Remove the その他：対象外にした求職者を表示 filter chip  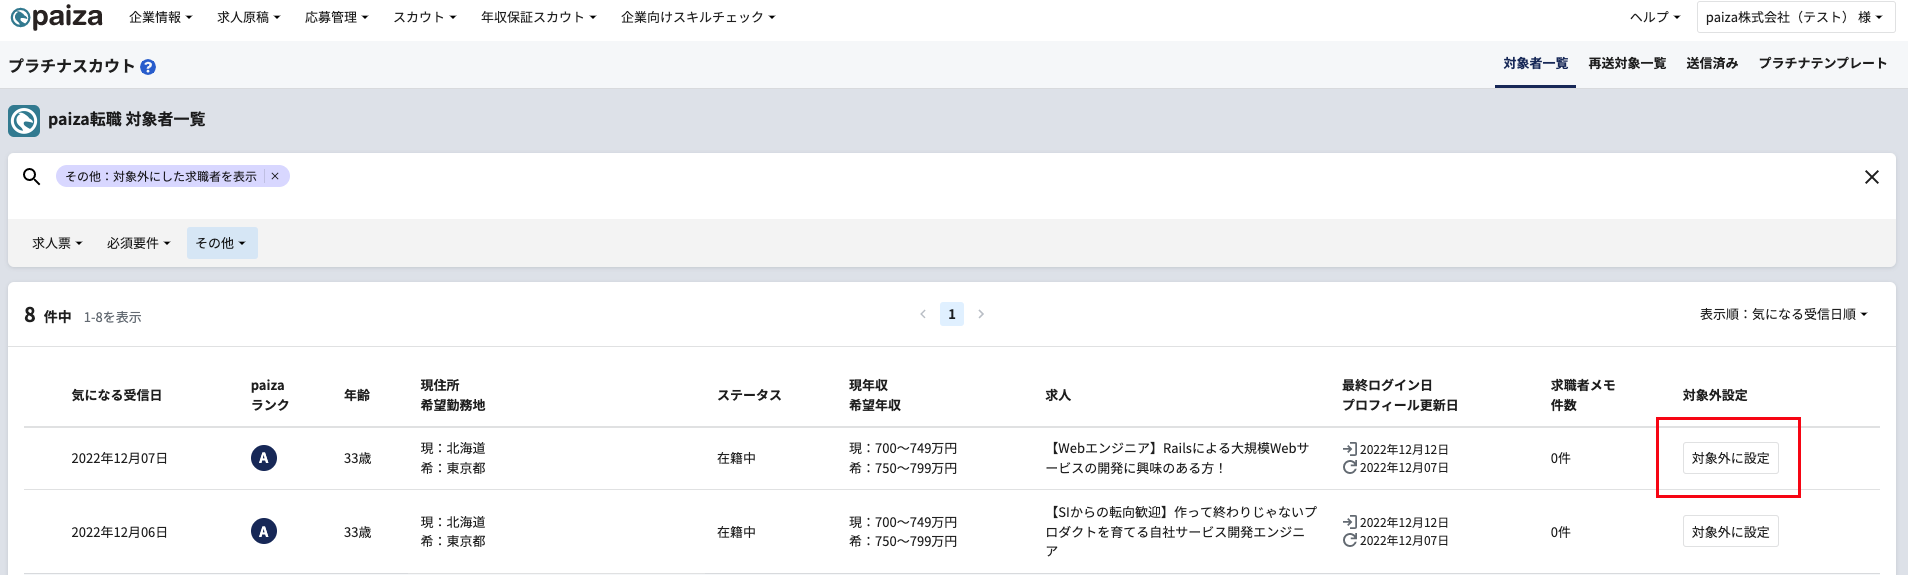coord(275,176)
